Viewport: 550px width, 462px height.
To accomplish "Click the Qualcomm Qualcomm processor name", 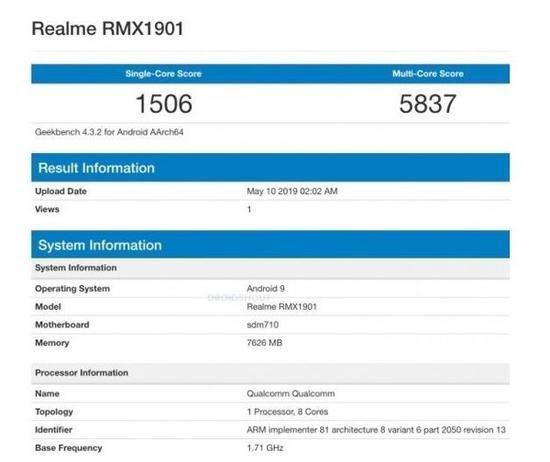I will coord(291,394).
